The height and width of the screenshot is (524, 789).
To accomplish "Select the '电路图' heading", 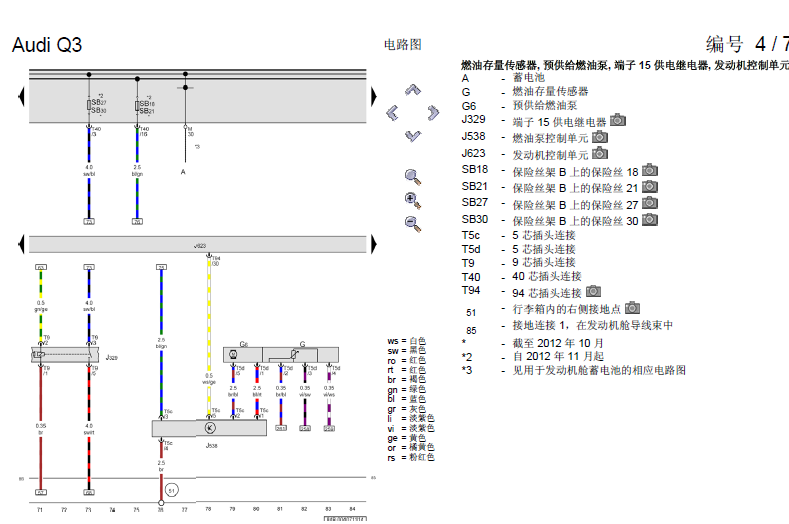I will coord(403,44).
